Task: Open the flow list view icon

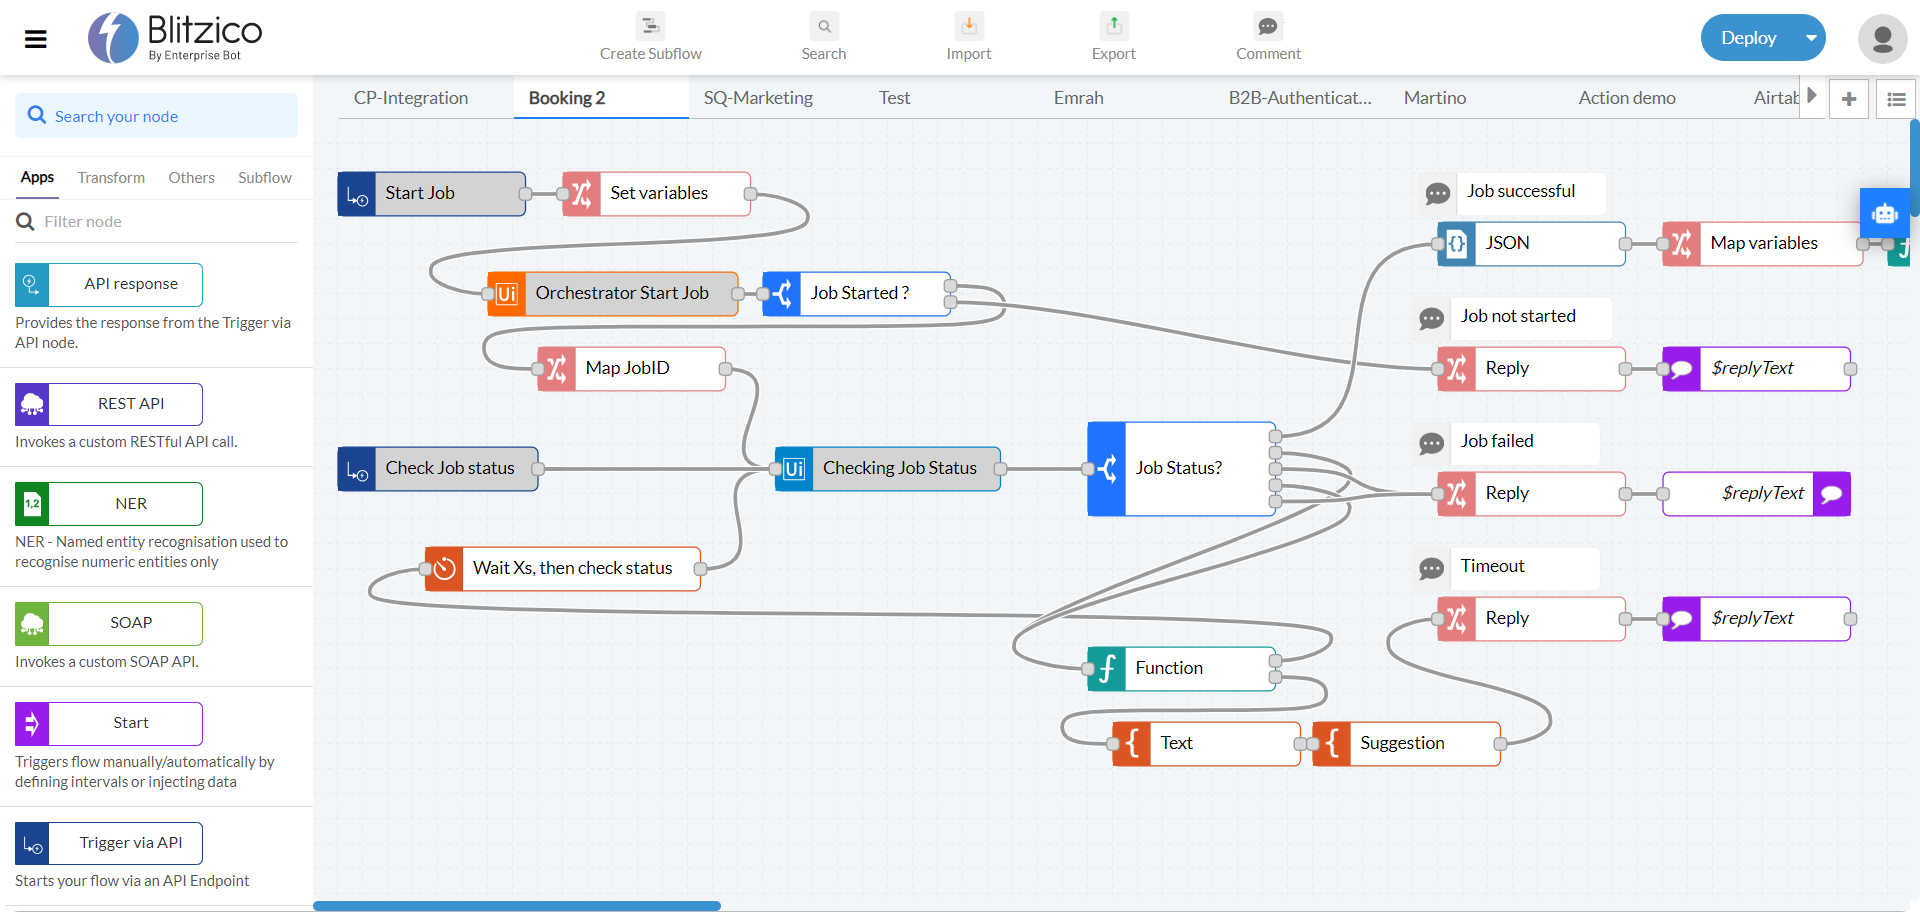Action: 1894,98
